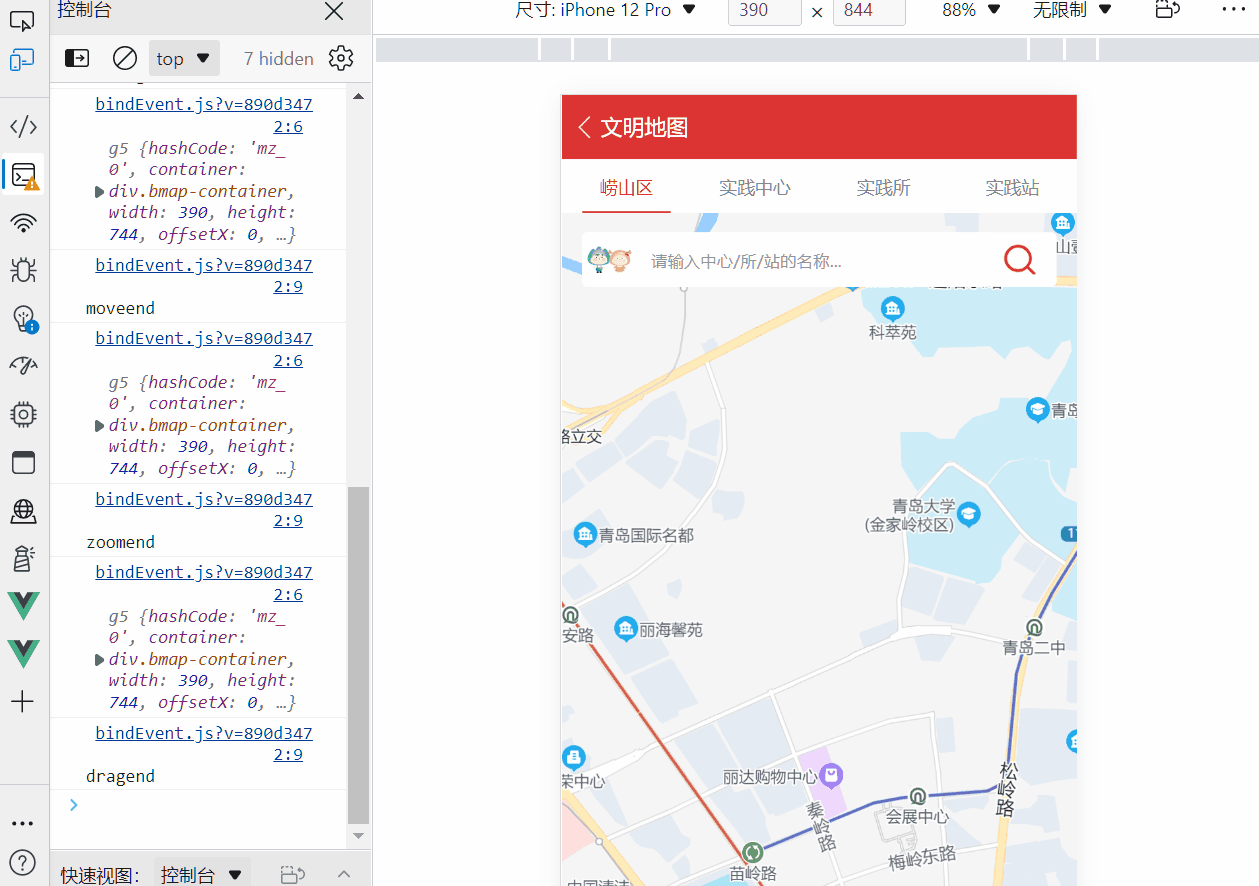Open the first Vue devtools panel

[23, 605]
